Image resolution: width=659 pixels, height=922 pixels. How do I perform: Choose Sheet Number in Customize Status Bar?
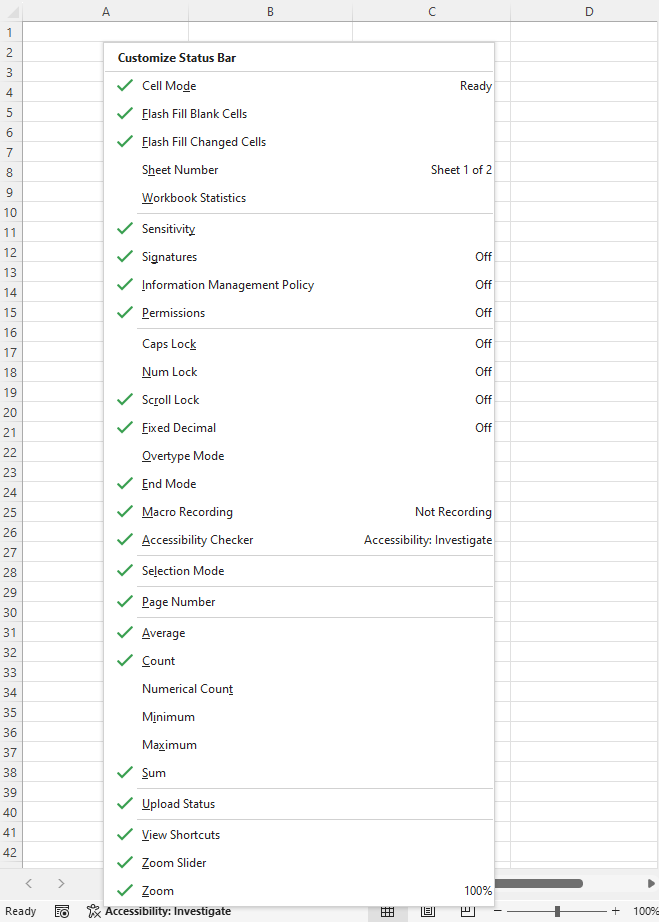click(x=180, y=170)
